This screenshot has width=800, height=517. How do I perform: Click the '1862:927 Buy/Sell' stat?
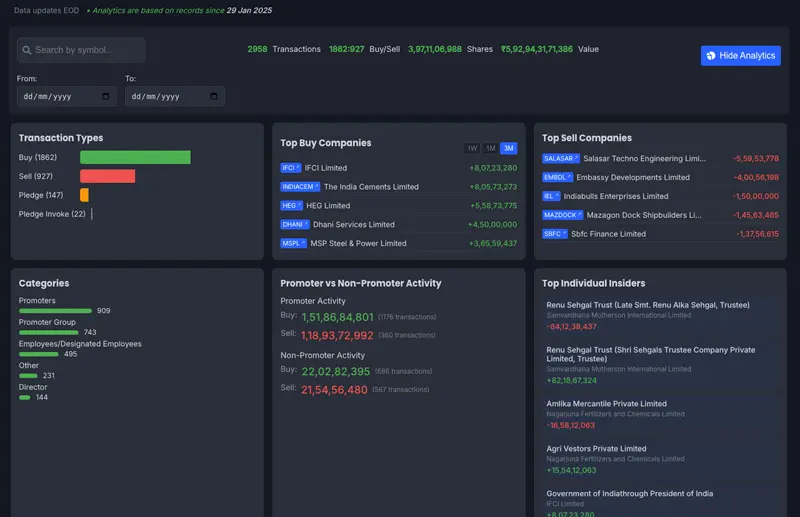(364, 49)
